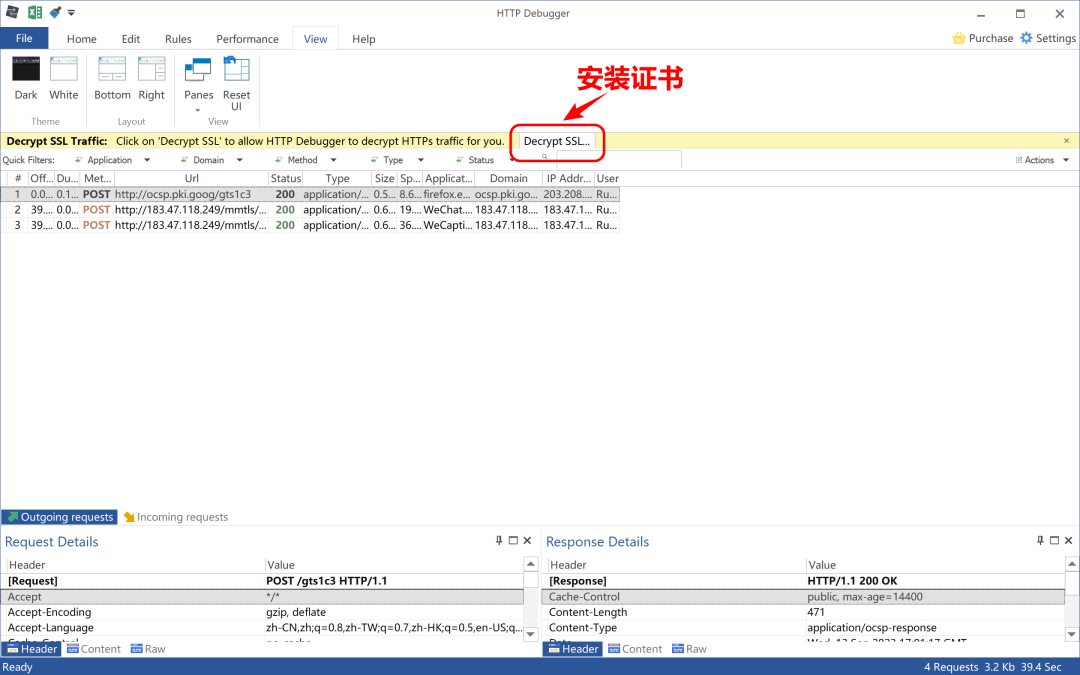The image size is (1080, 675).
Task: Pin the Request Details panel
Action: (x=499, y=541)
